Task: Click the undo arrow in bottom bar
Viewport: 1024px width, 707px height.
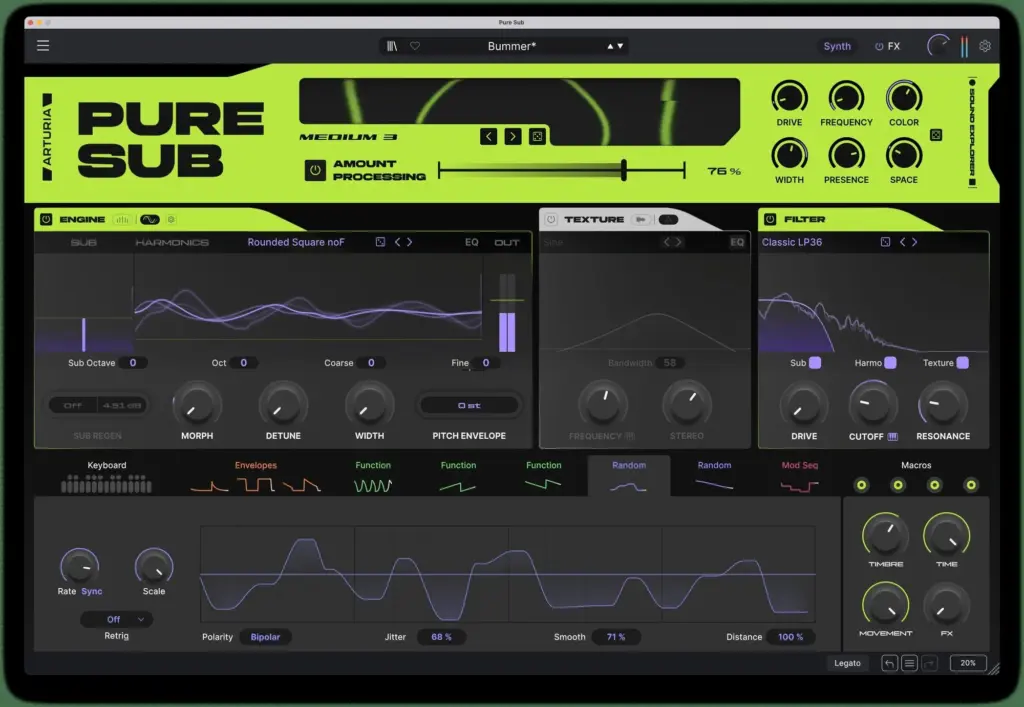Action: [889, 663]
